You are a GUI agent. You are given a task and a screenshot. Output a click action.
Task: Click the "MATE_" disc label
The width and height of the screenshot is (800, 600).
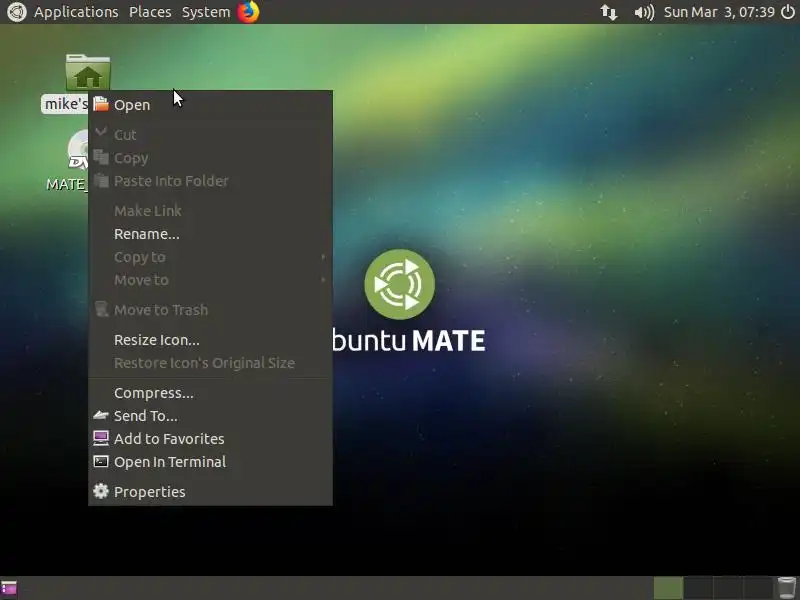click(66, 184)
